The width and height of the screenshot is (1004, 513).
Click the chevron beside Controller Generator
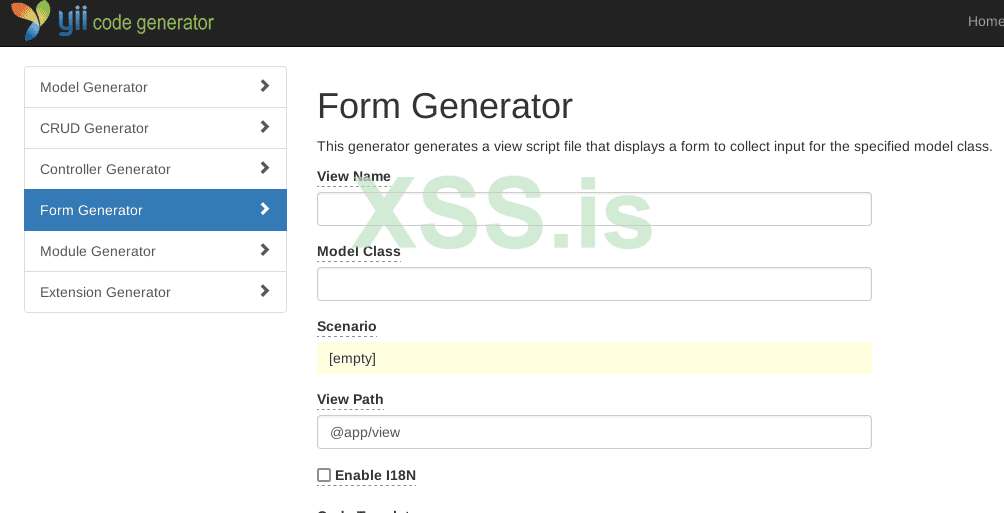(264, 168)
